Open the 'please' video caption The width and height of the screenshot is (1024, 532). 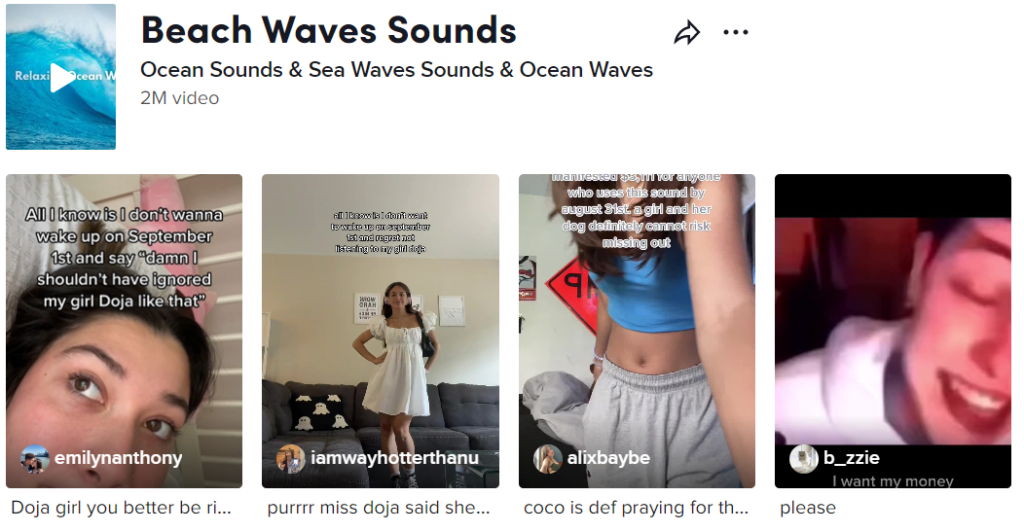808,509
